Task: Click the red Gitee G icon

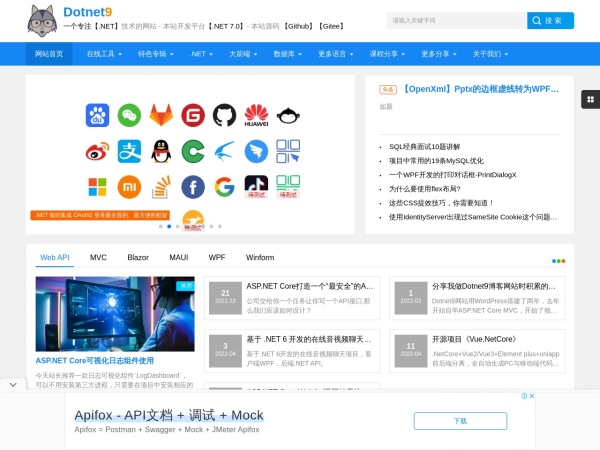Action: coord(193,115)
